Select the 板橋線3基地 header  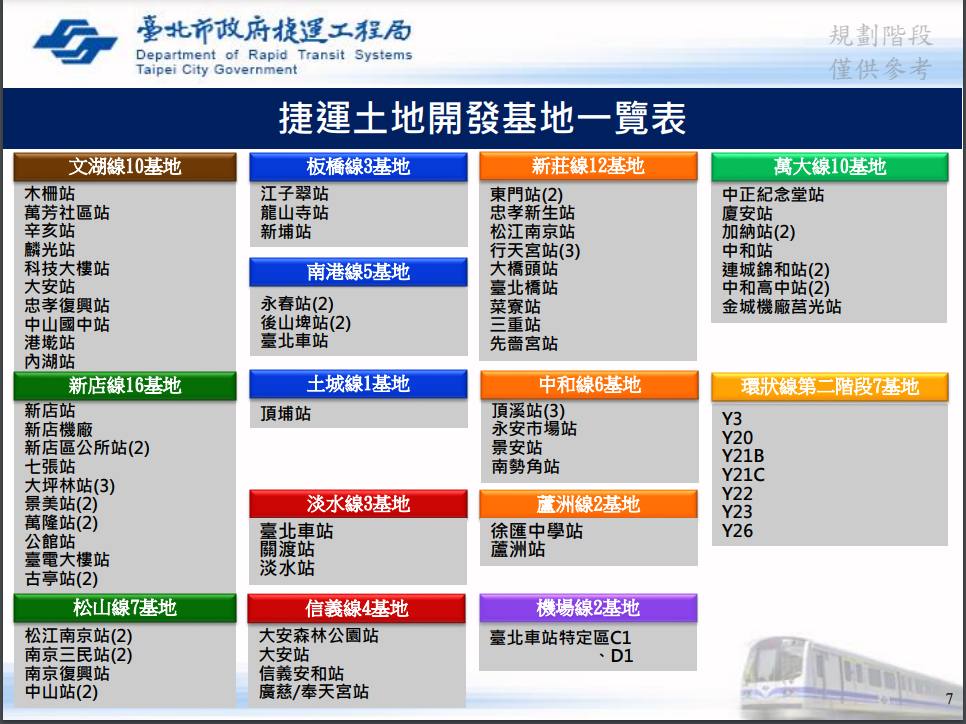(359, 167)
